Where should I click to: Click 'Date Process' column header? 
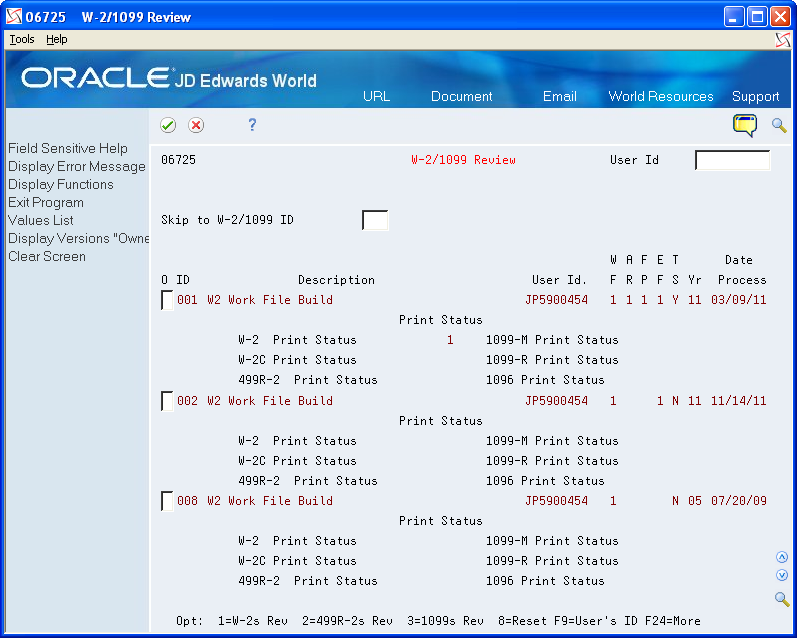742,270
